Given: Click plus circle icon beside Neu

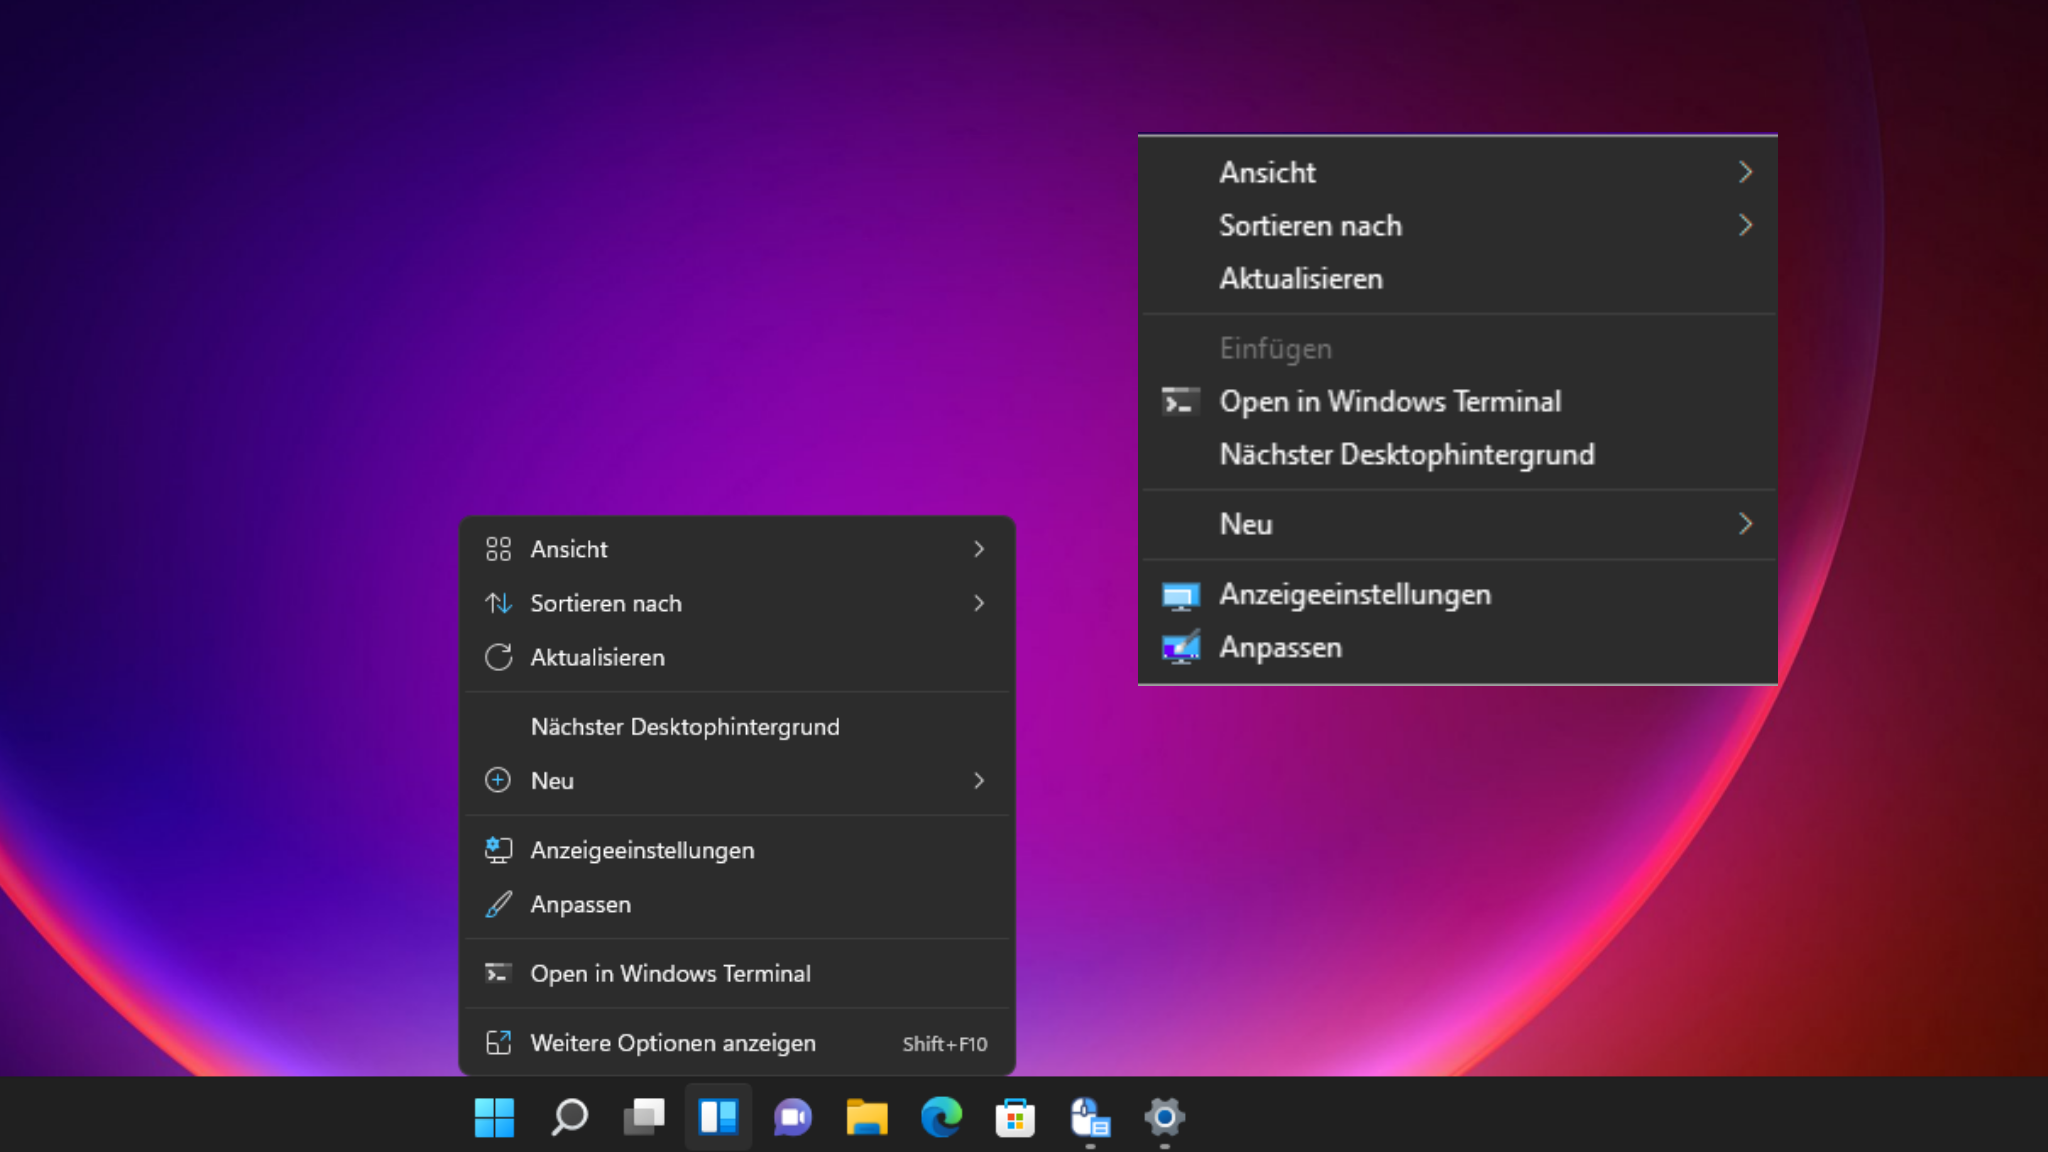Looking at the screenshot, I should 498,780.
